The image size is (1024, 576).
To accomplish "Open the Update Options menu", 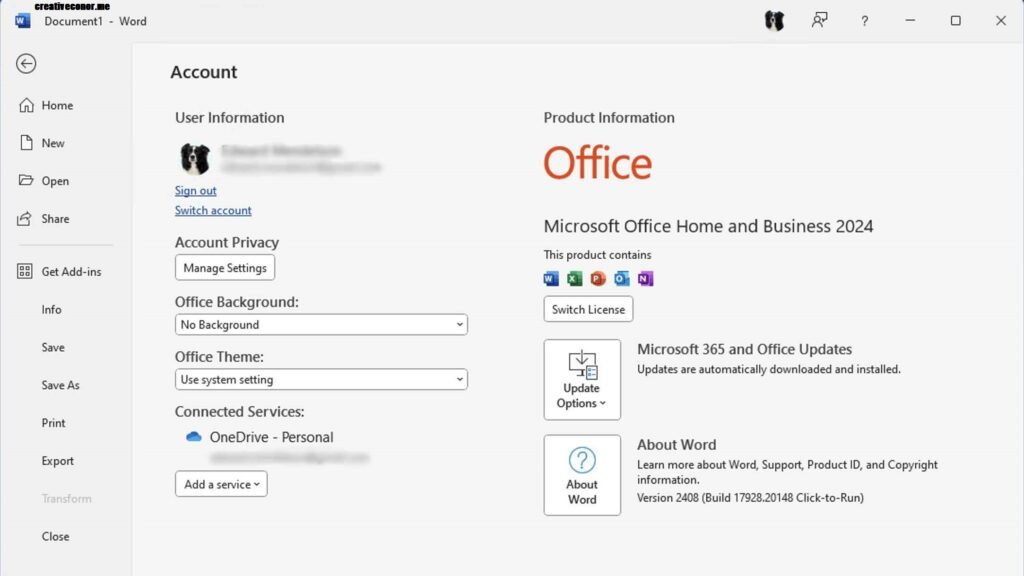I will coord(582,379).
